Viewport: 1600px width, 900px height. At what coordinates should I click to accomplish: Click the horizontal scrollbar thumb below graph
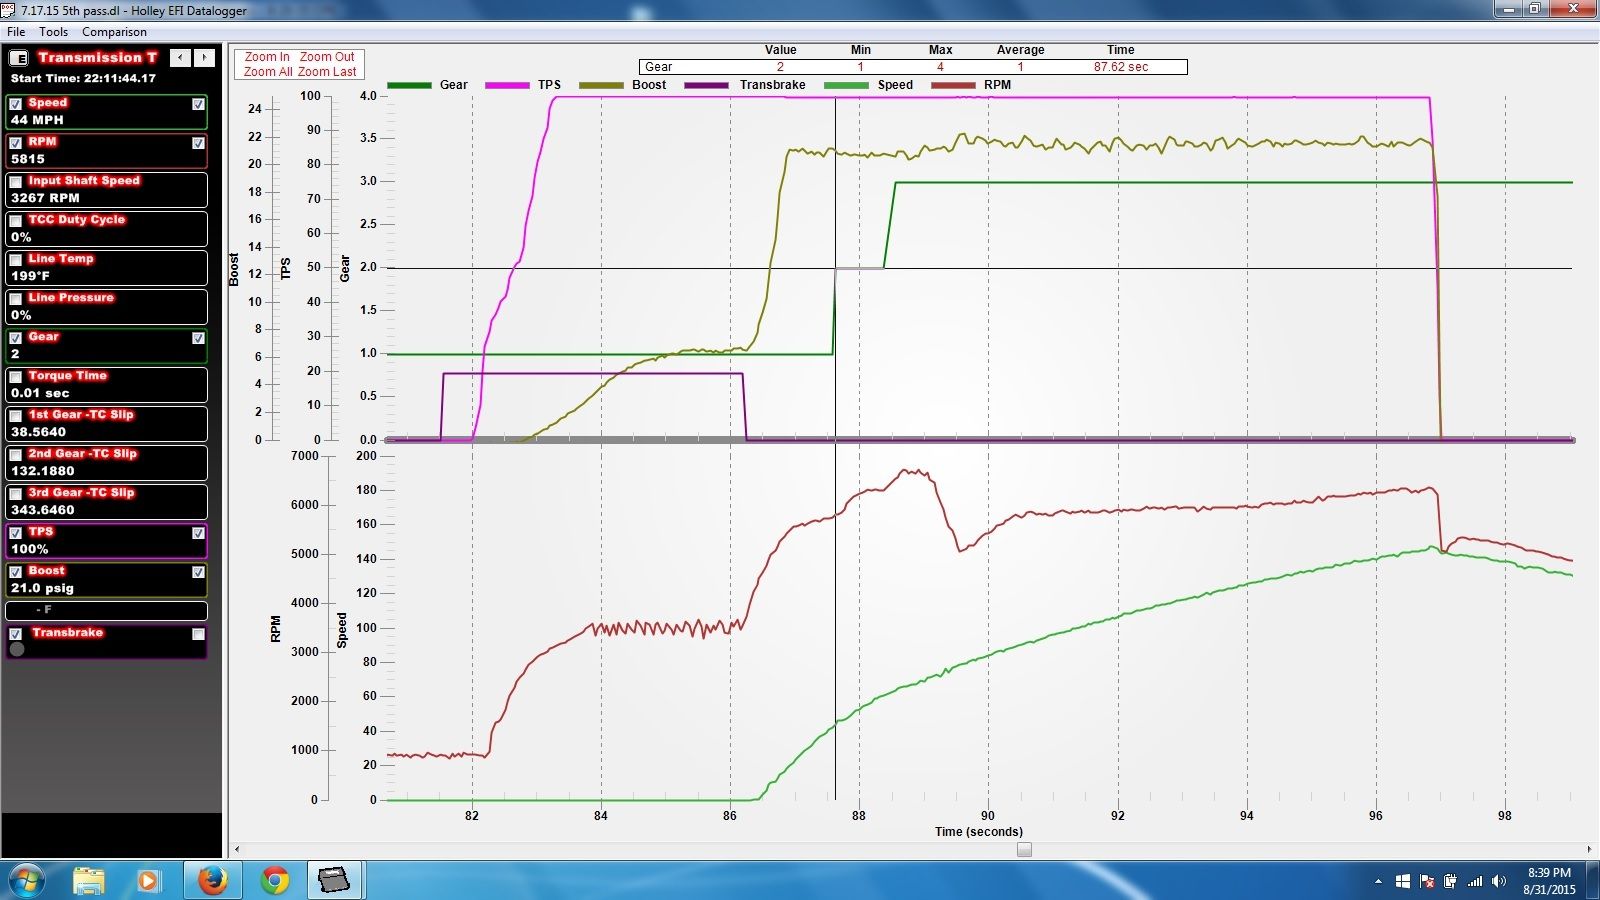click(x=1024, y=849)
